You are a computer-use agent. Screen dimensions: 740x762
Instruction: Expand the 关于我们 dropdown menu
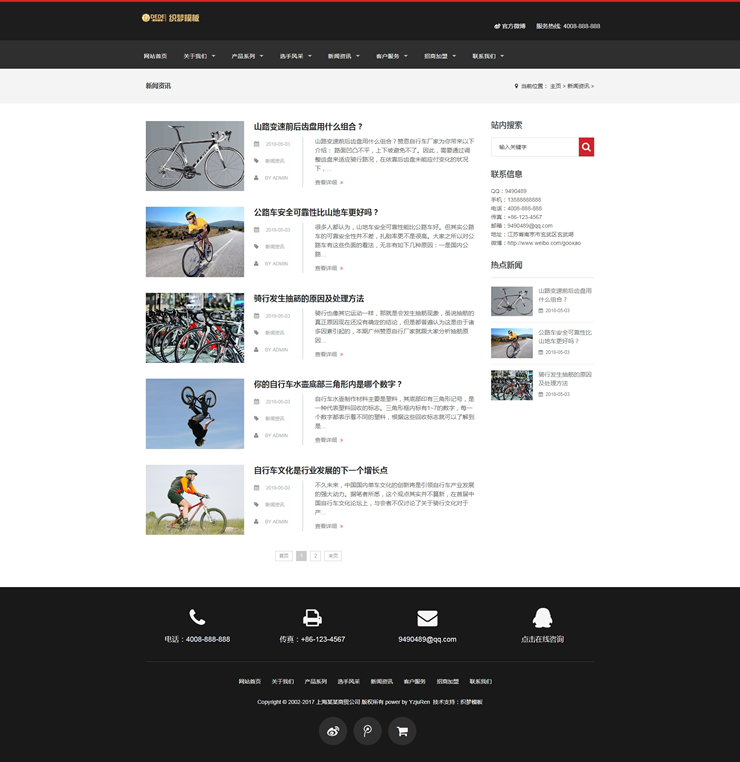[199, 56]
